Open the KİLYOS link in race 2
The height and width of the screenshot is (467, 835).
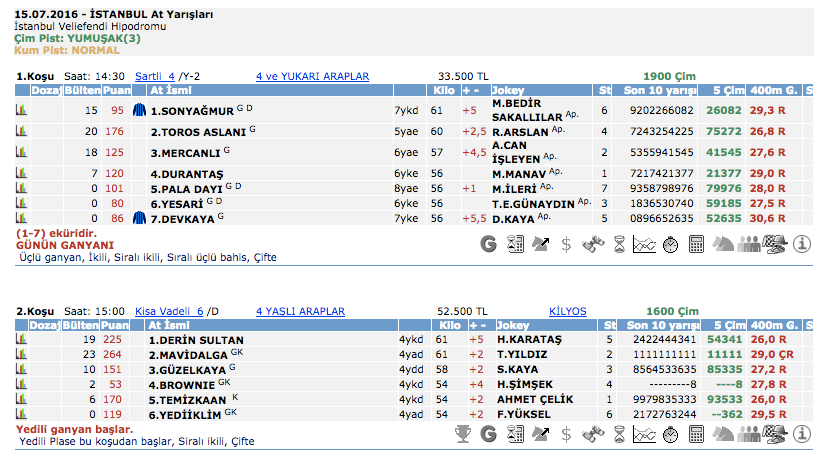coord(567,311)
